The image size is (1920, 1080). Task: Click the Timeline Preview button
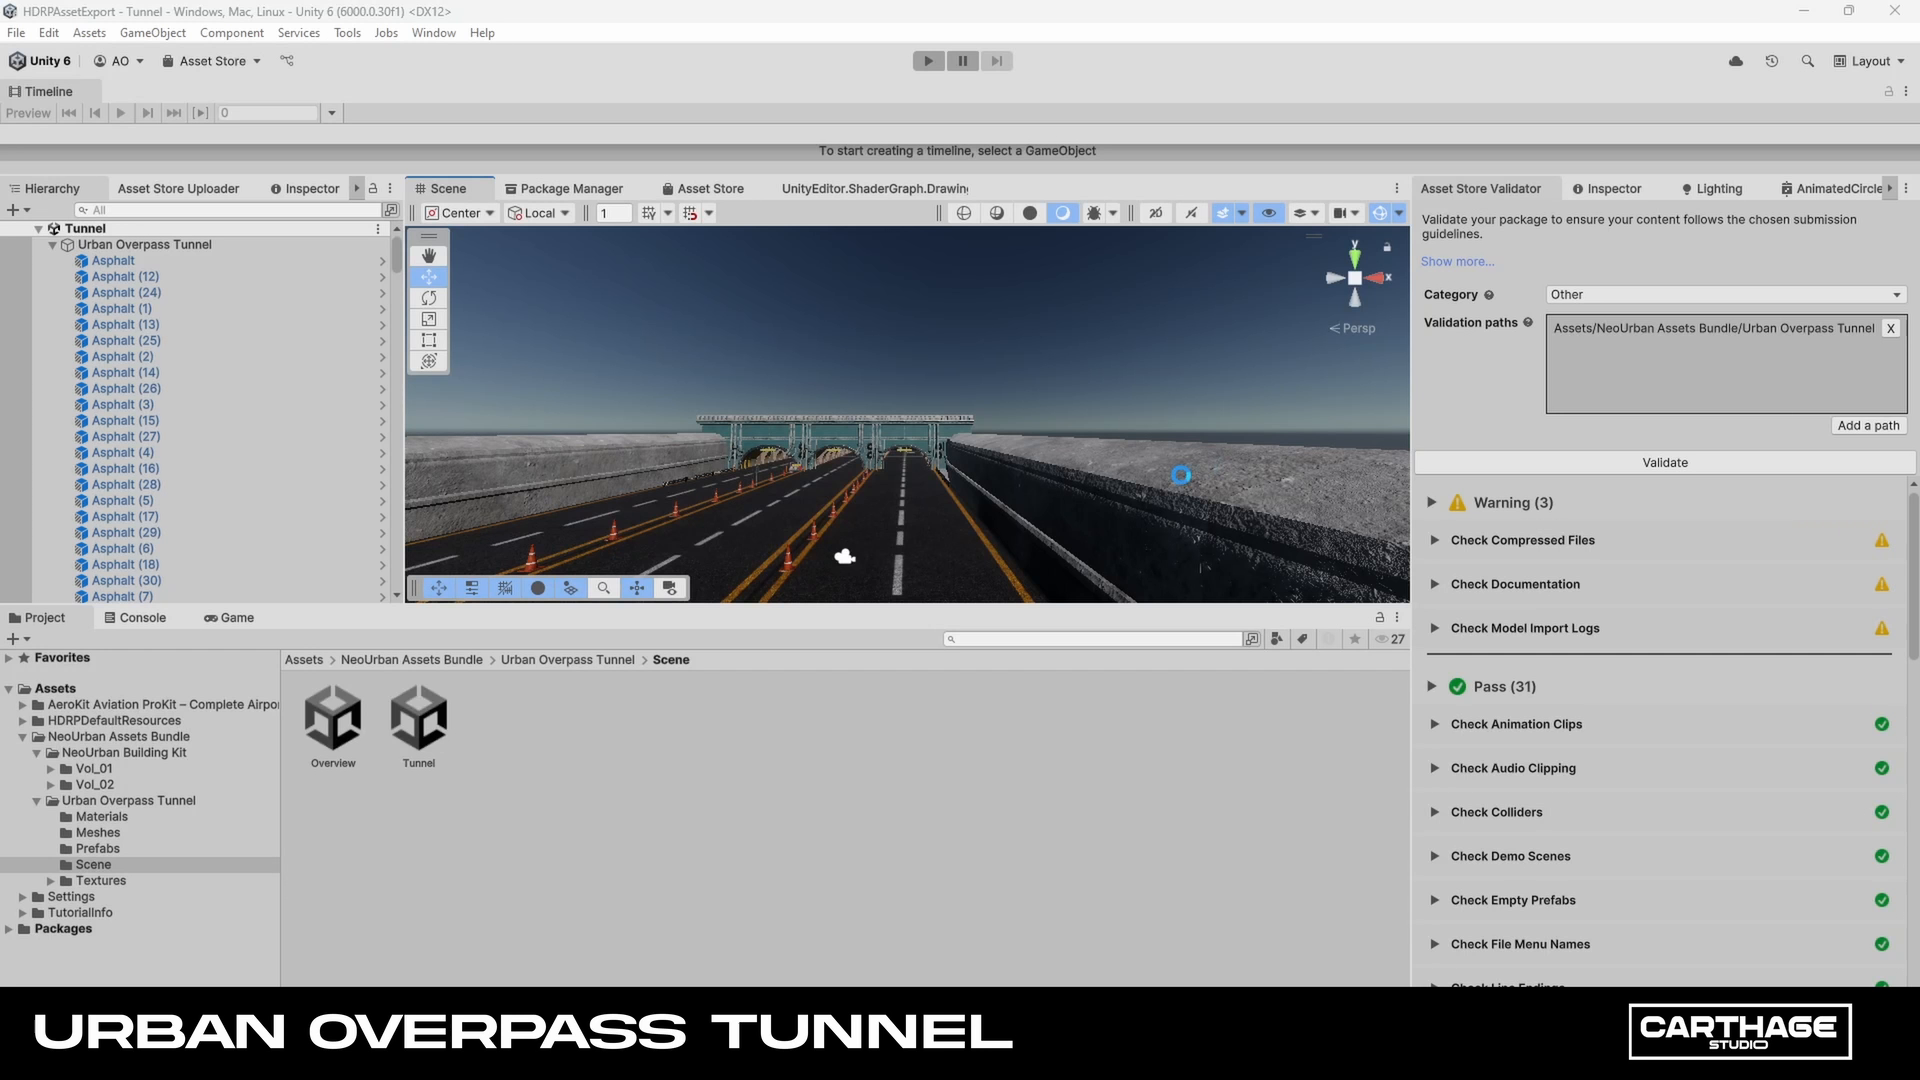28,113
